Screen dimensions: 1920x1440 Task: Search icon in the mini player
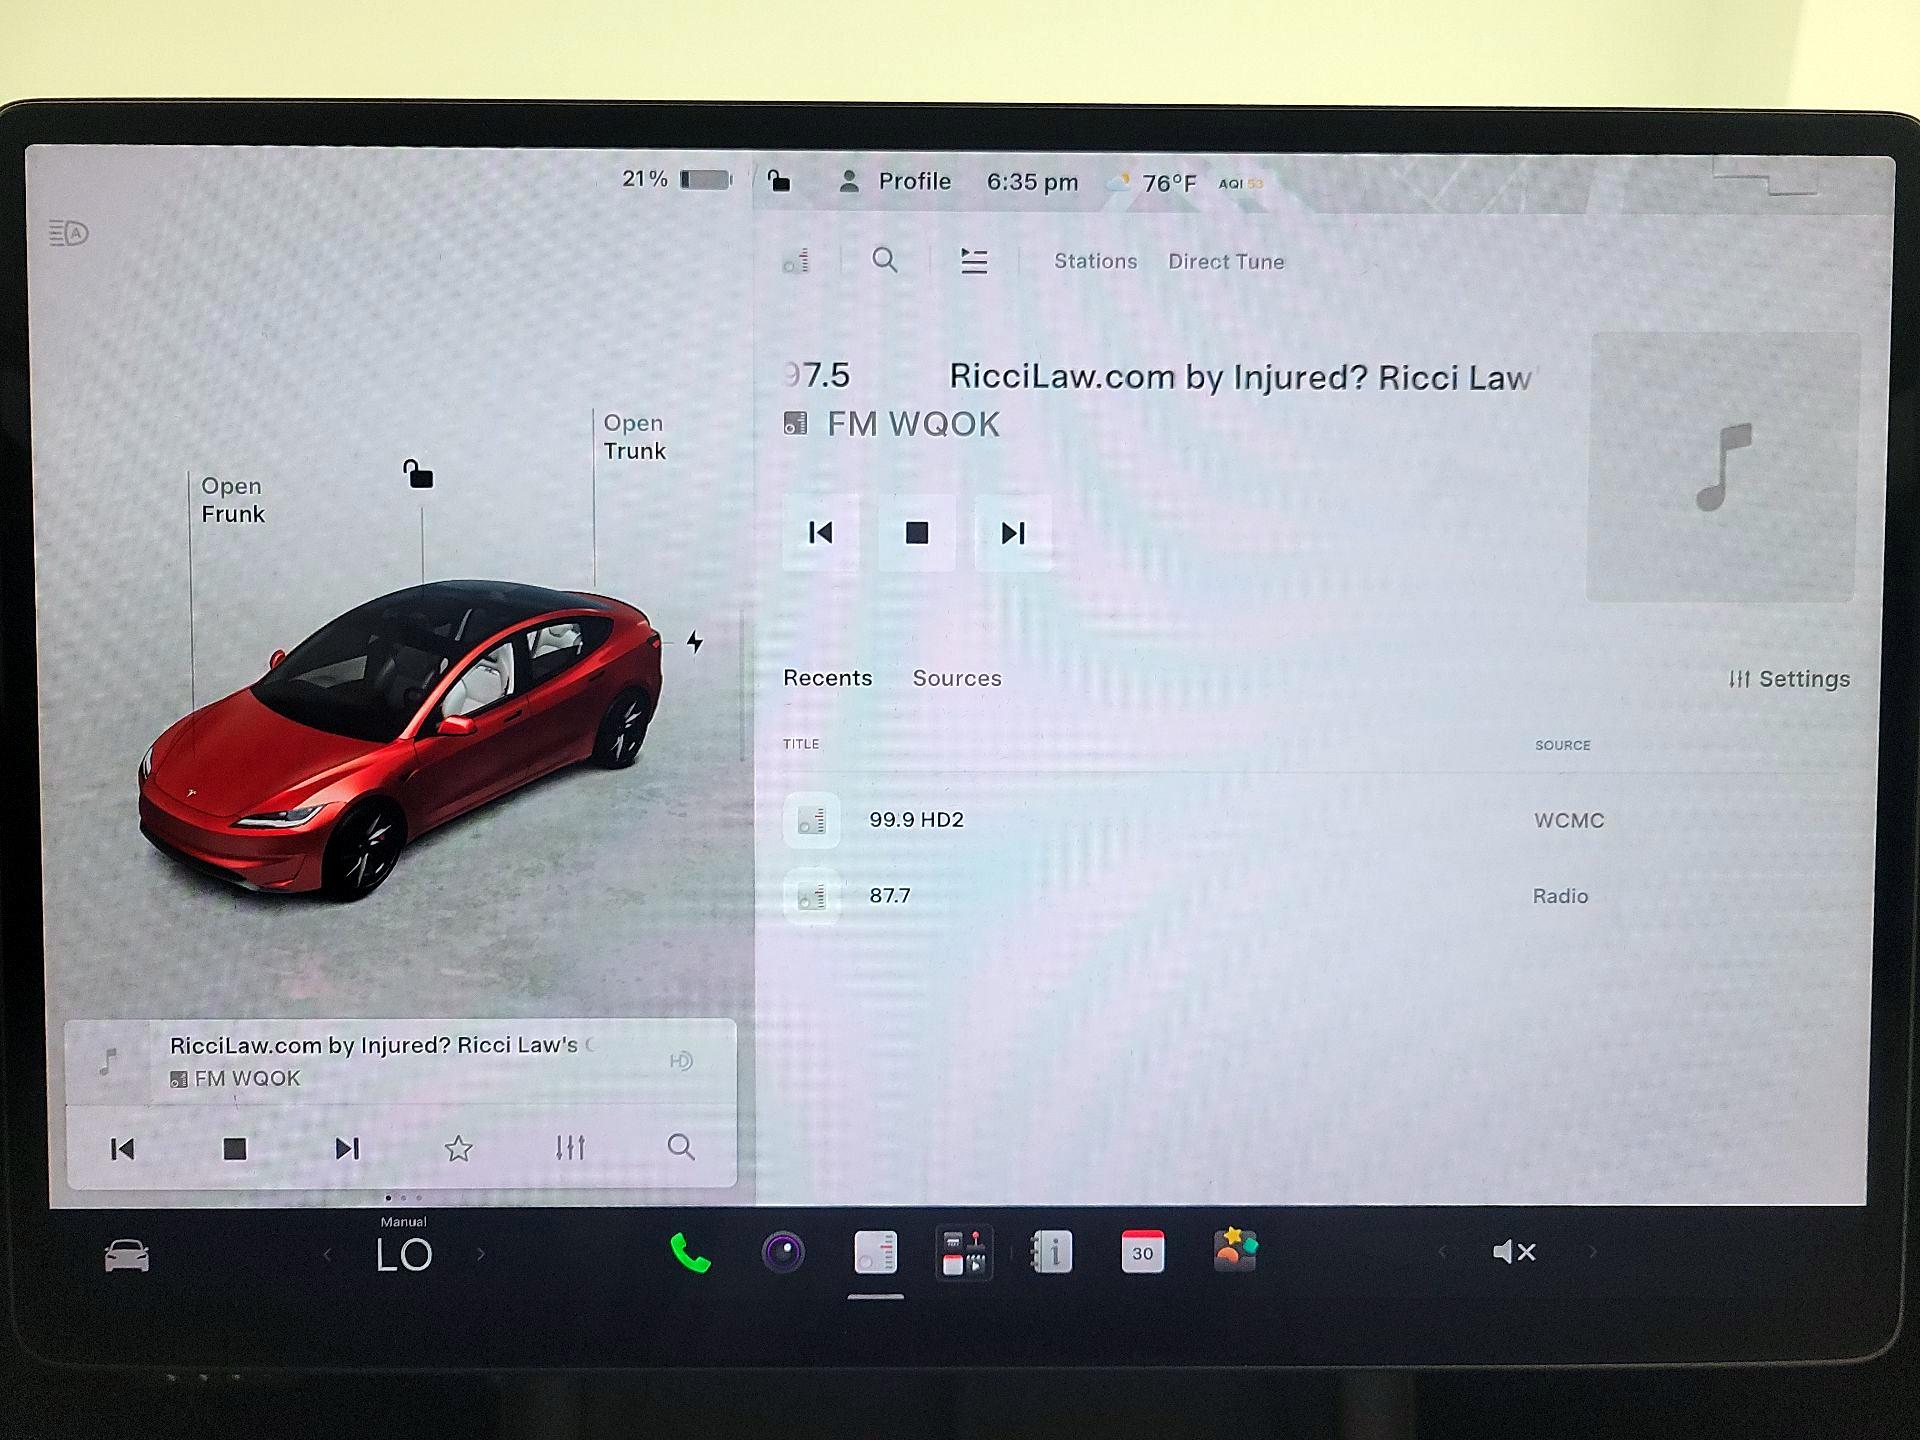[681, 1147]
